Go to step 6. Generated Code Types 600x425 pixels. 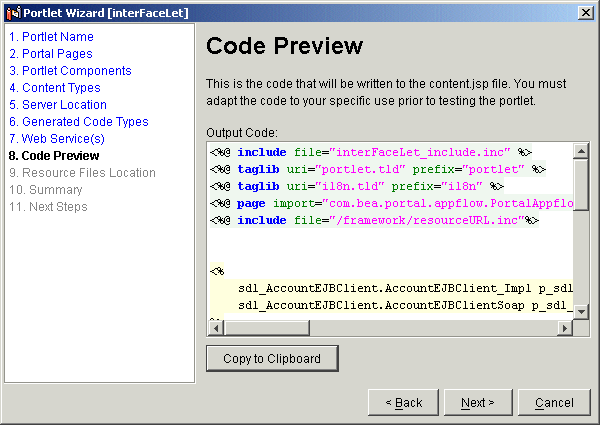79,122
